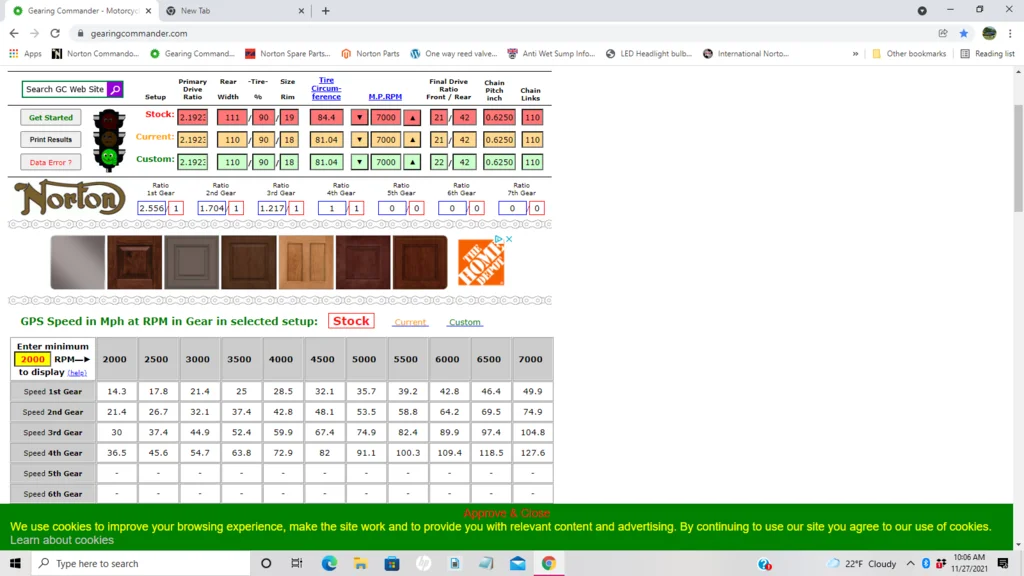Bookmark this page with the star icon
Image resolution: width=1024 pixels, height=576 pixels.
(x=964, y=33)
